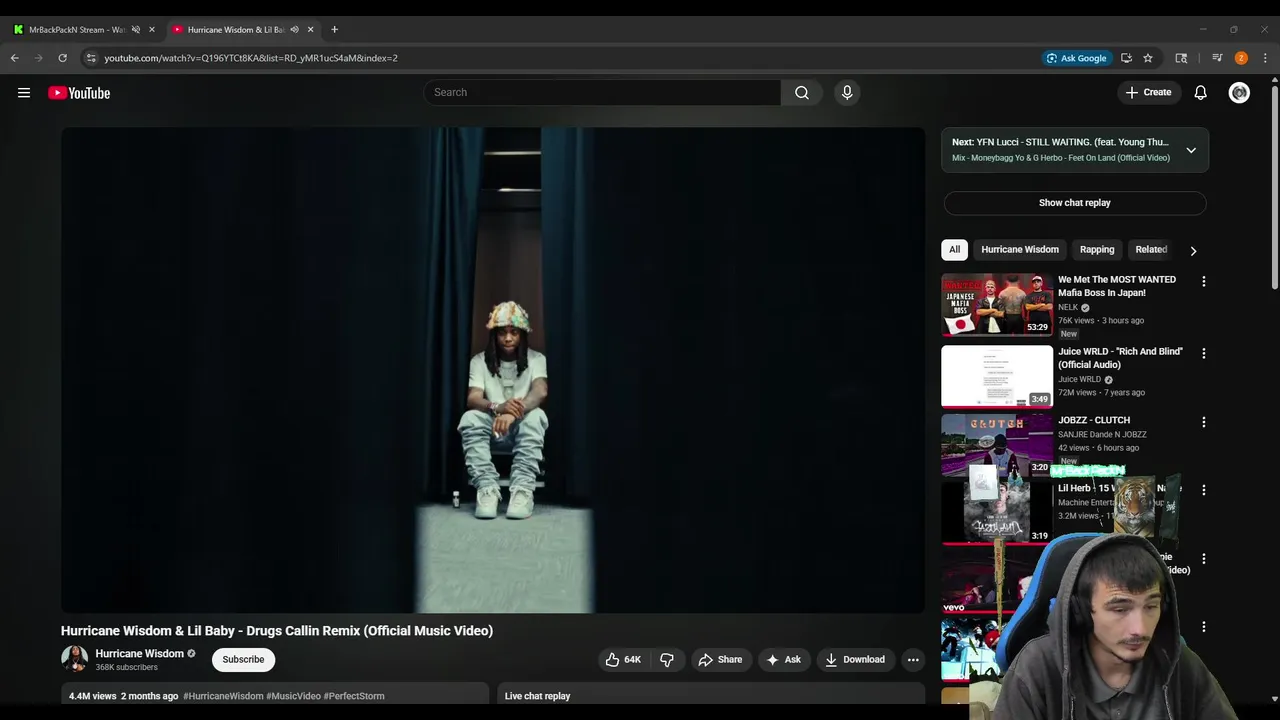Select the Related filter chip
The image size is (1280, 720).
tap(1151, 250)
